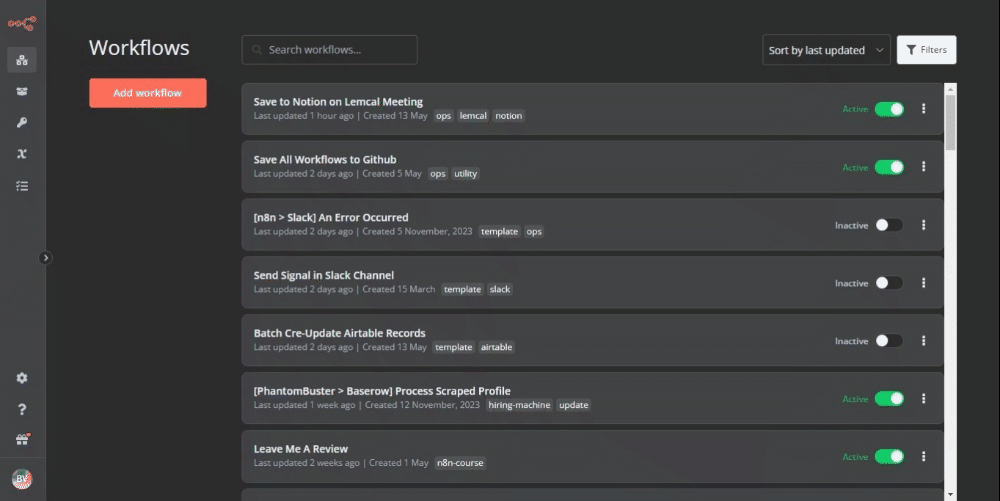Click the lemcal tag
Image resolution: width=1000 pixels, height=501 pixels.
[x=473, y=115]
